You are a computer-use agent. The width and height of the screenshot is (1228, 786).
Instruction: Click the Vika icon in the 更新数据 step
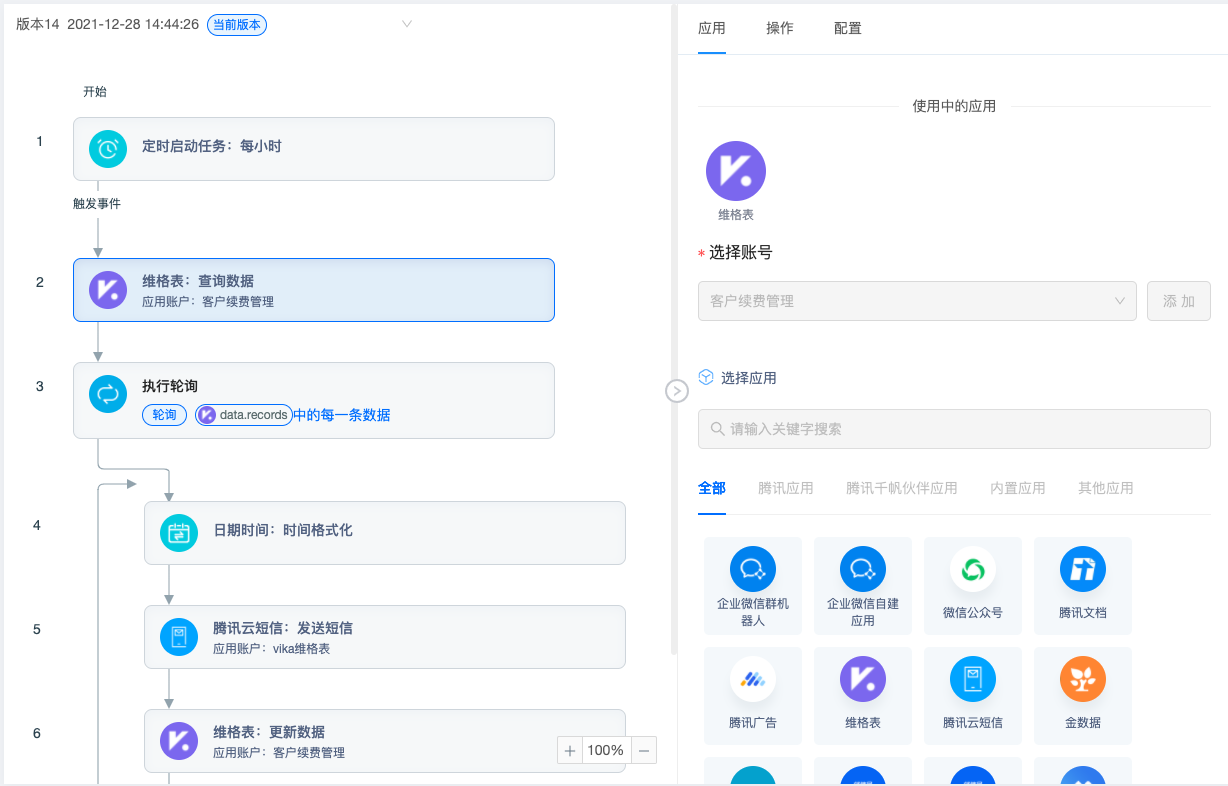tap(179, 741)
